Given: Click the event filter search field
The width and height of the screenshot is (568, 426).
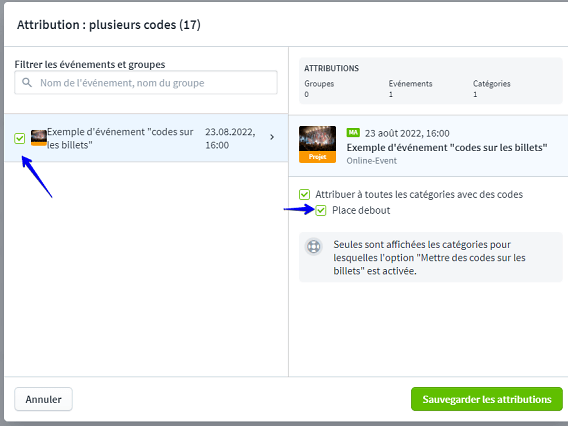Looking at the screenshot, I should (x=146, y=83).
